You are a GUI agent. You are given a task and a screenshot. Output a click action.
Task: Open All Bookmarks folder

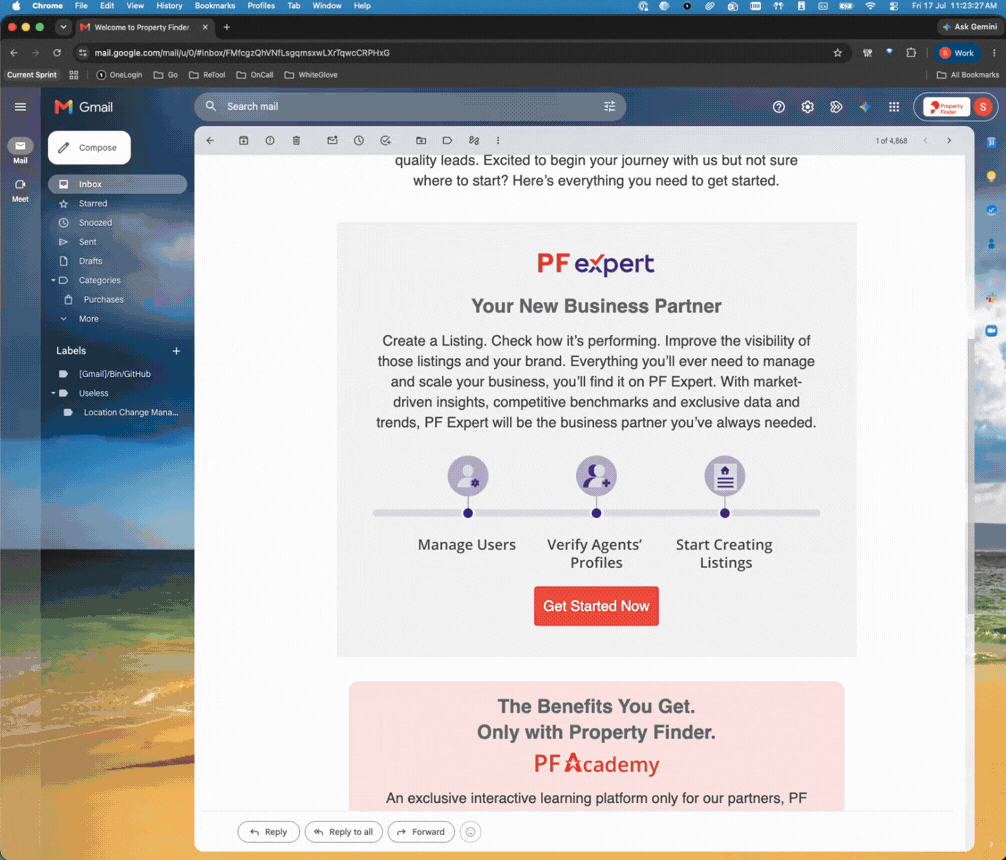click(968, 75)
